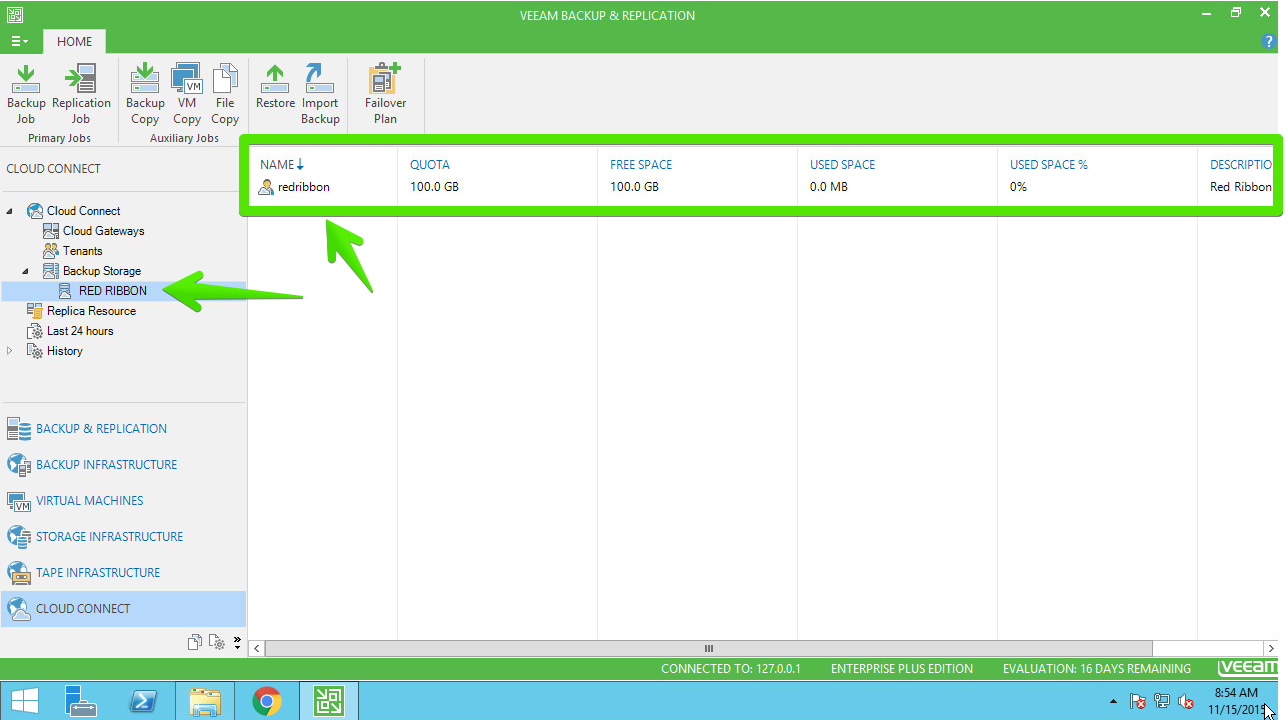The height and width of the screenshot is (720, 1288).
Task: Open the main application menu button
Action: [x=20, y=42]
